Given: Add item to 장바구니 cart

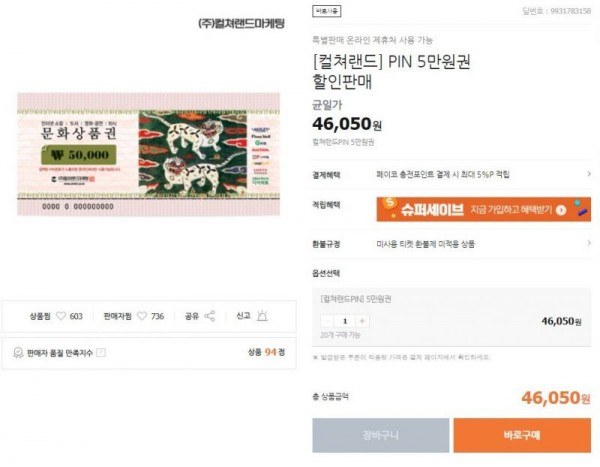Looking at the screenshot, I should coord(381,435).
